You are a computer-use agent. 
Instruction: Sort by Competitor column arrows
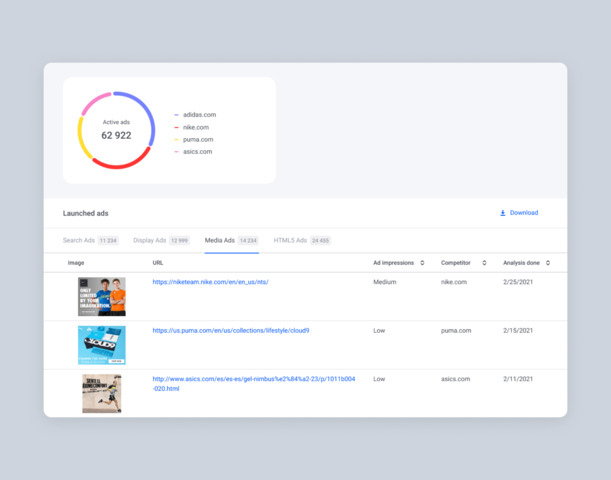(484, 263)
